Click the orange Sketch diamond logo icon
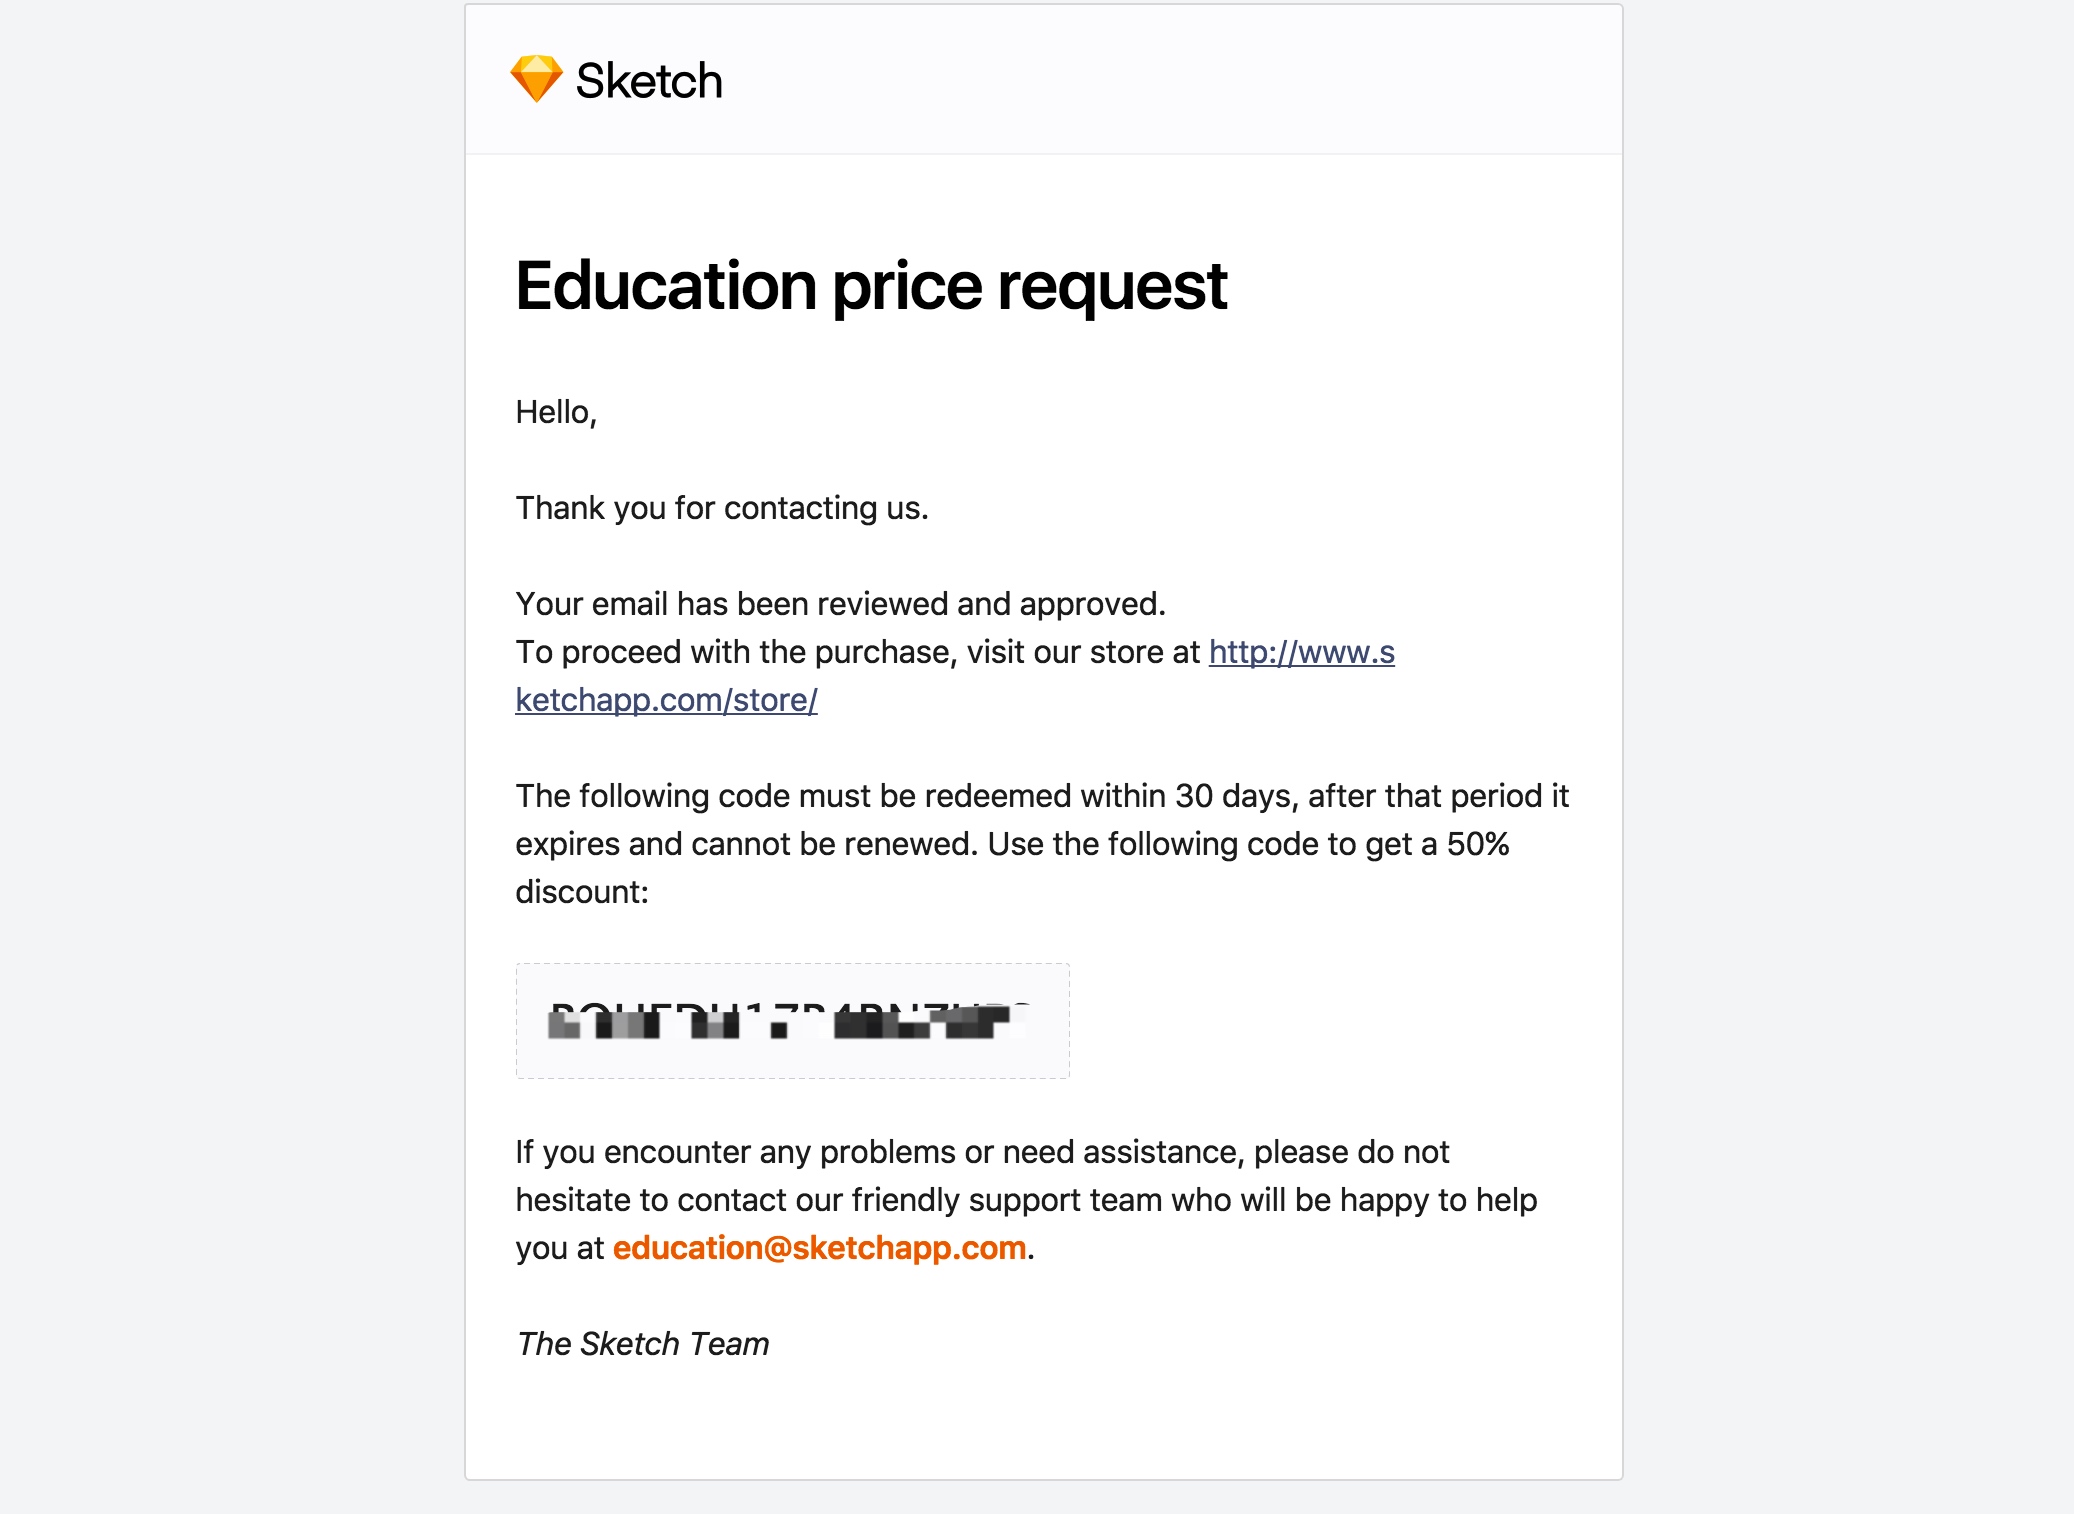 tap(536, 79)
